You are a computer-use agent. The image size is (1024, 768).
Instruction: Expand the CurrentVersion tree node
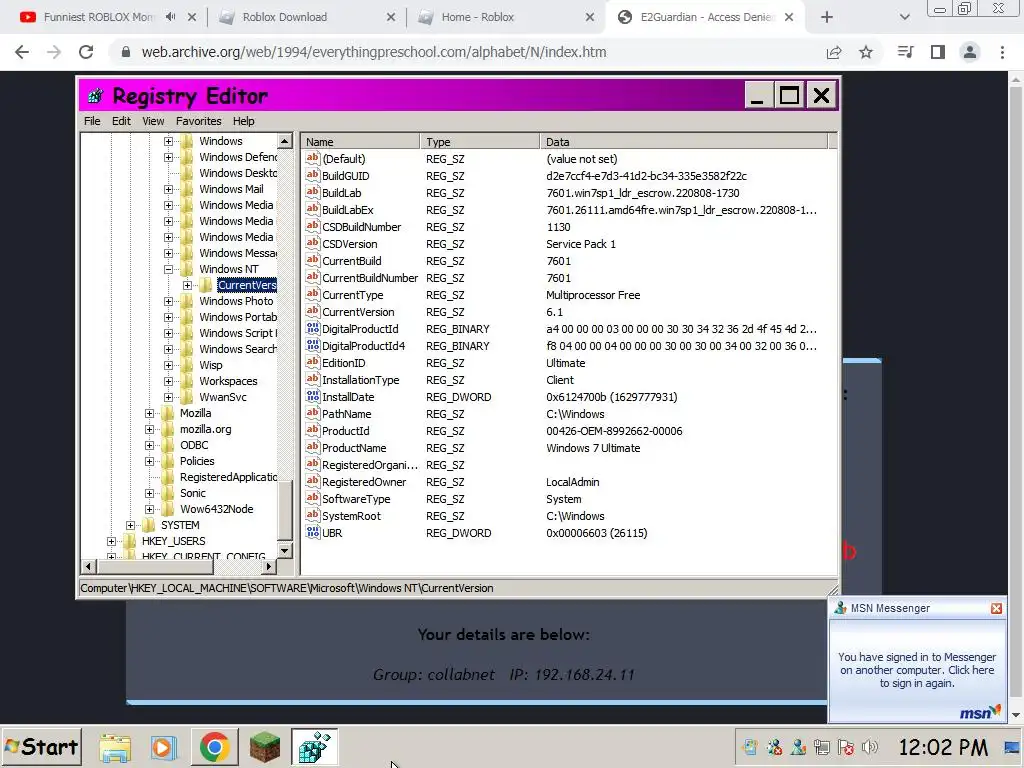click(187, 285)
